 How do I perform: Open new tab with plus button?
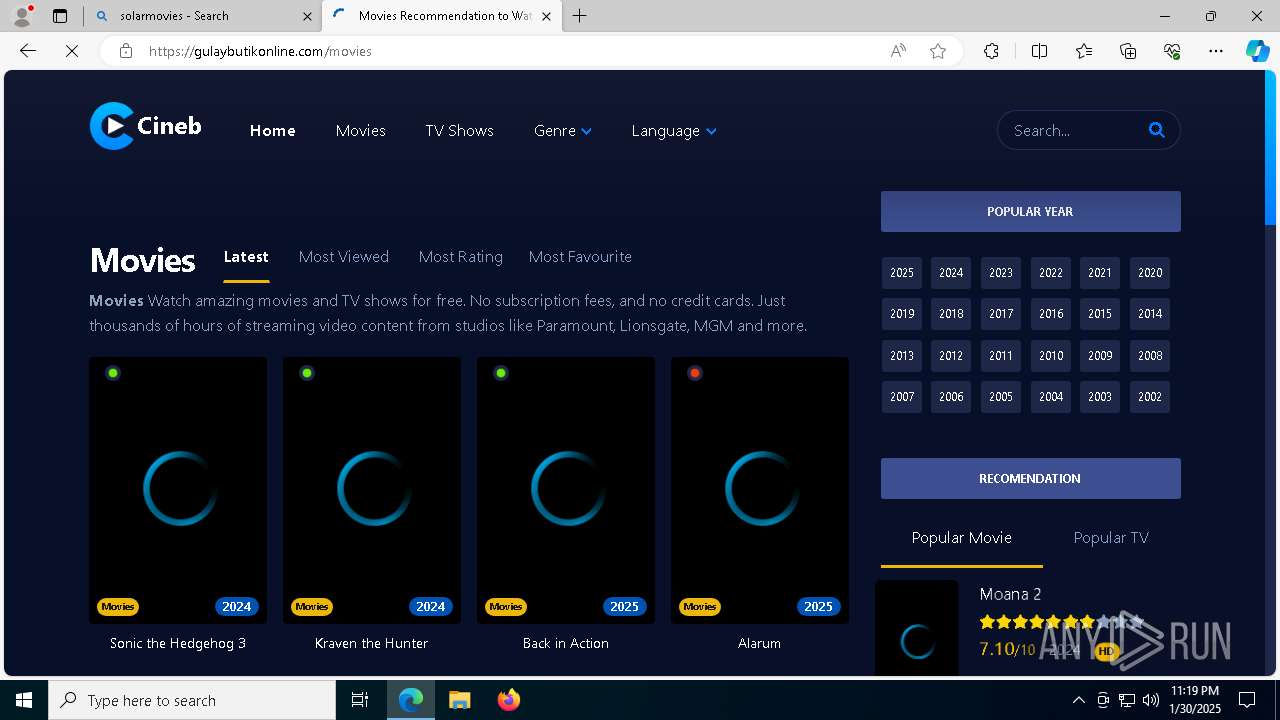[x=579, y=15]
